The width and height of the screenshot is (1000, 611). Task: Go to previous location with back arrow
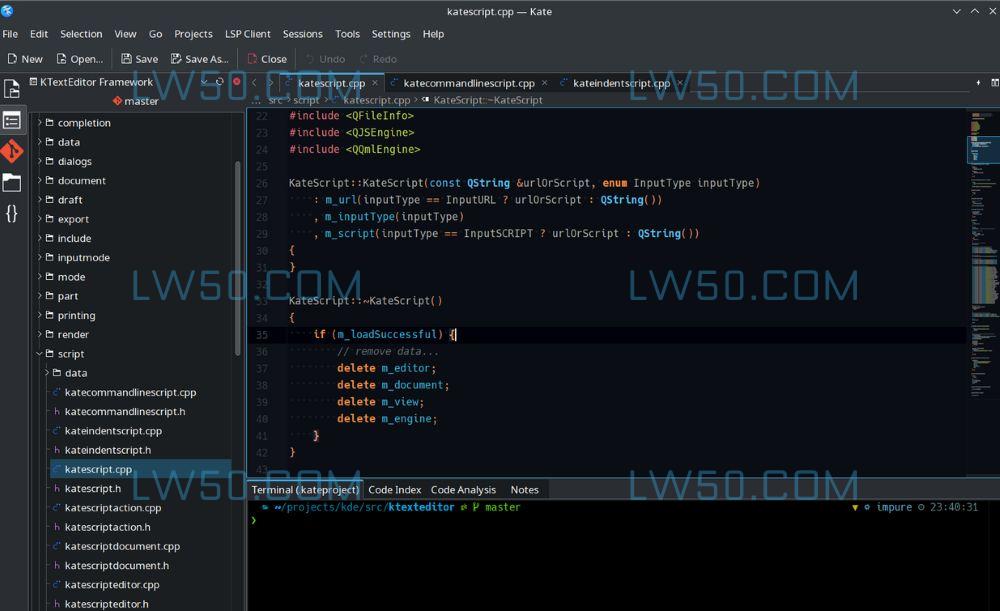255,83
